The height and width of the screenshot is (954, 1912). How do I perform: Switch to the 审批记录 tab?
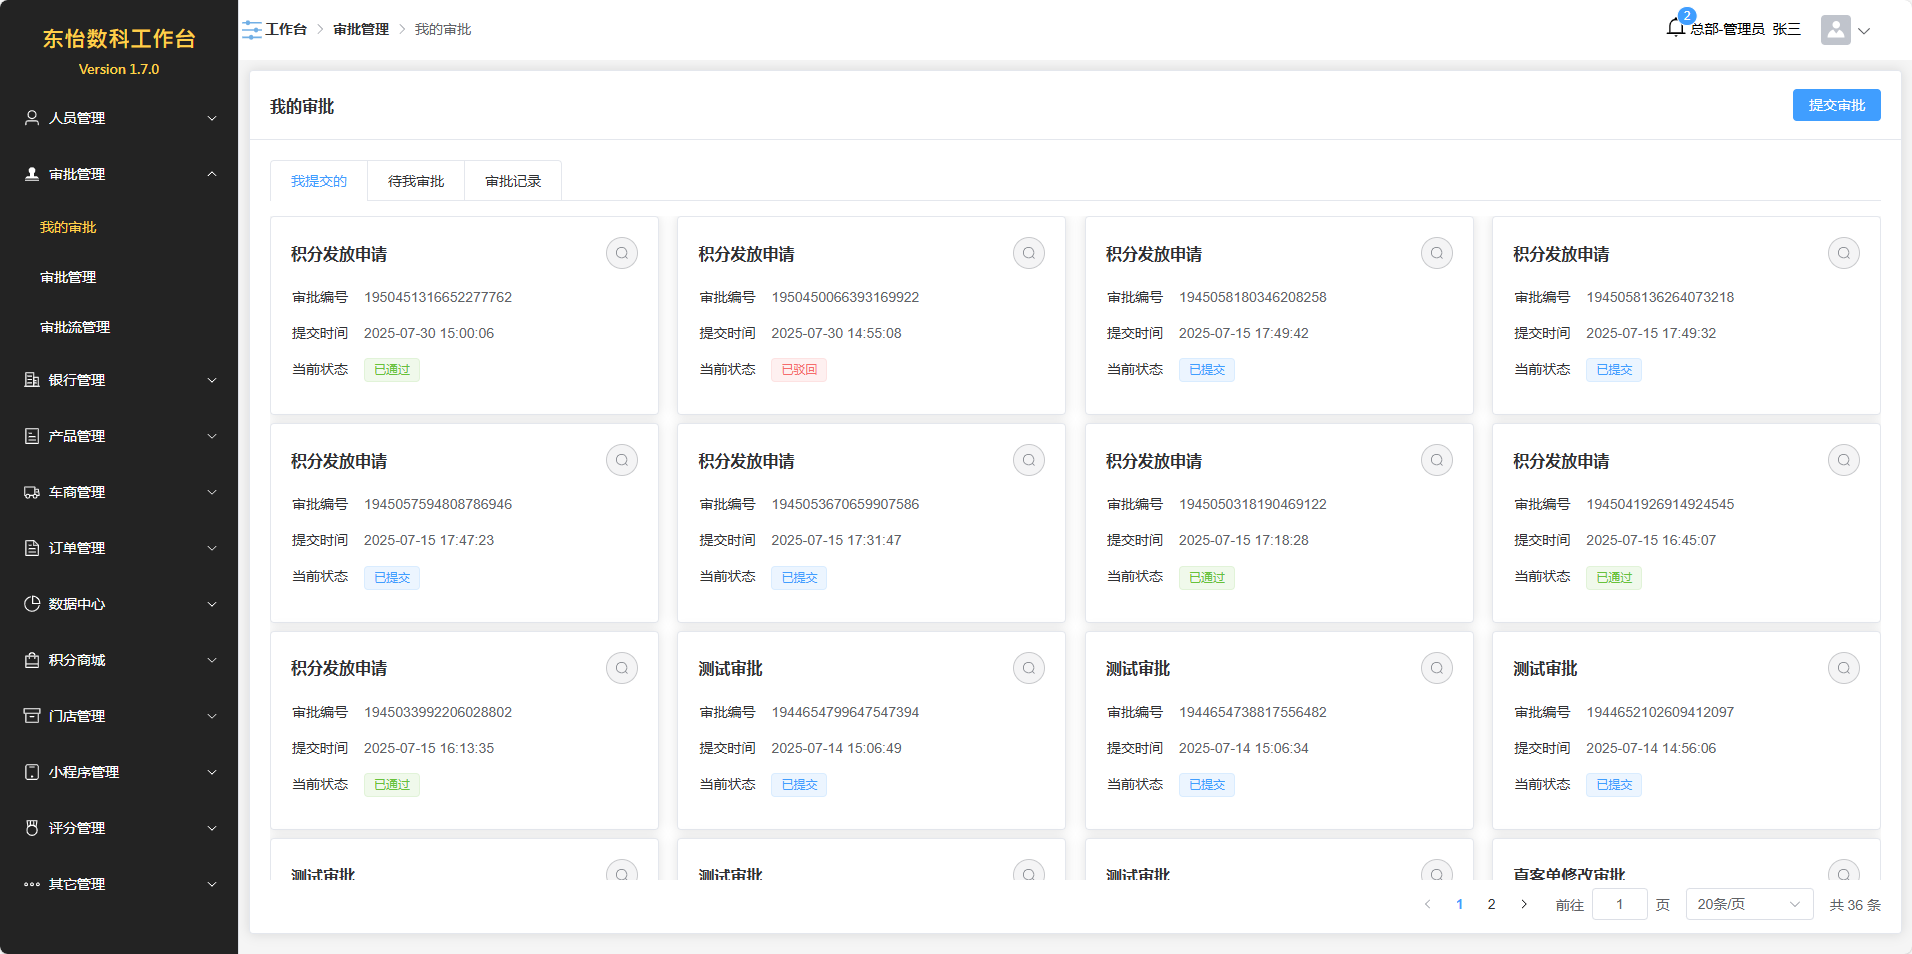pos(513,181)
